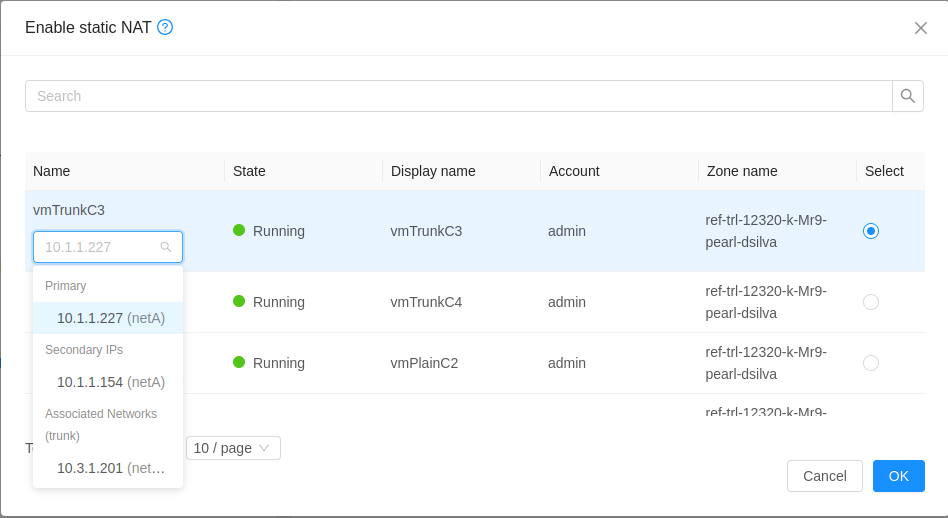
Task: Click admin account in vmTrunkC4 row
Action: click(567, 302)
